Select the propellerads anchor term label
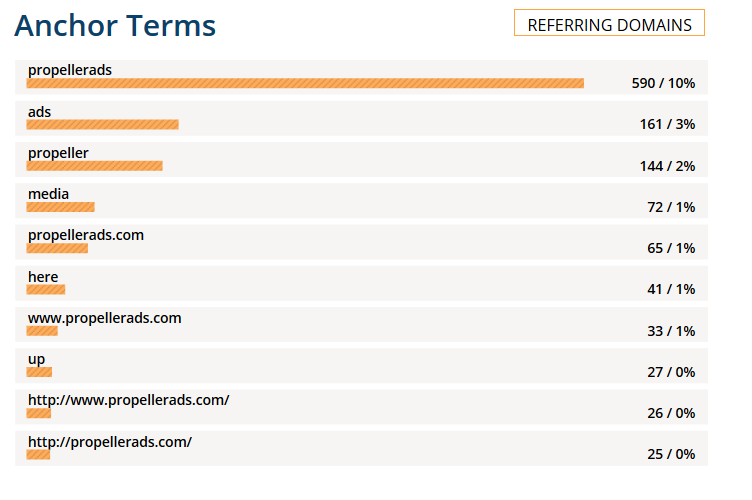752x500 pixels. (x=70, y=70)
